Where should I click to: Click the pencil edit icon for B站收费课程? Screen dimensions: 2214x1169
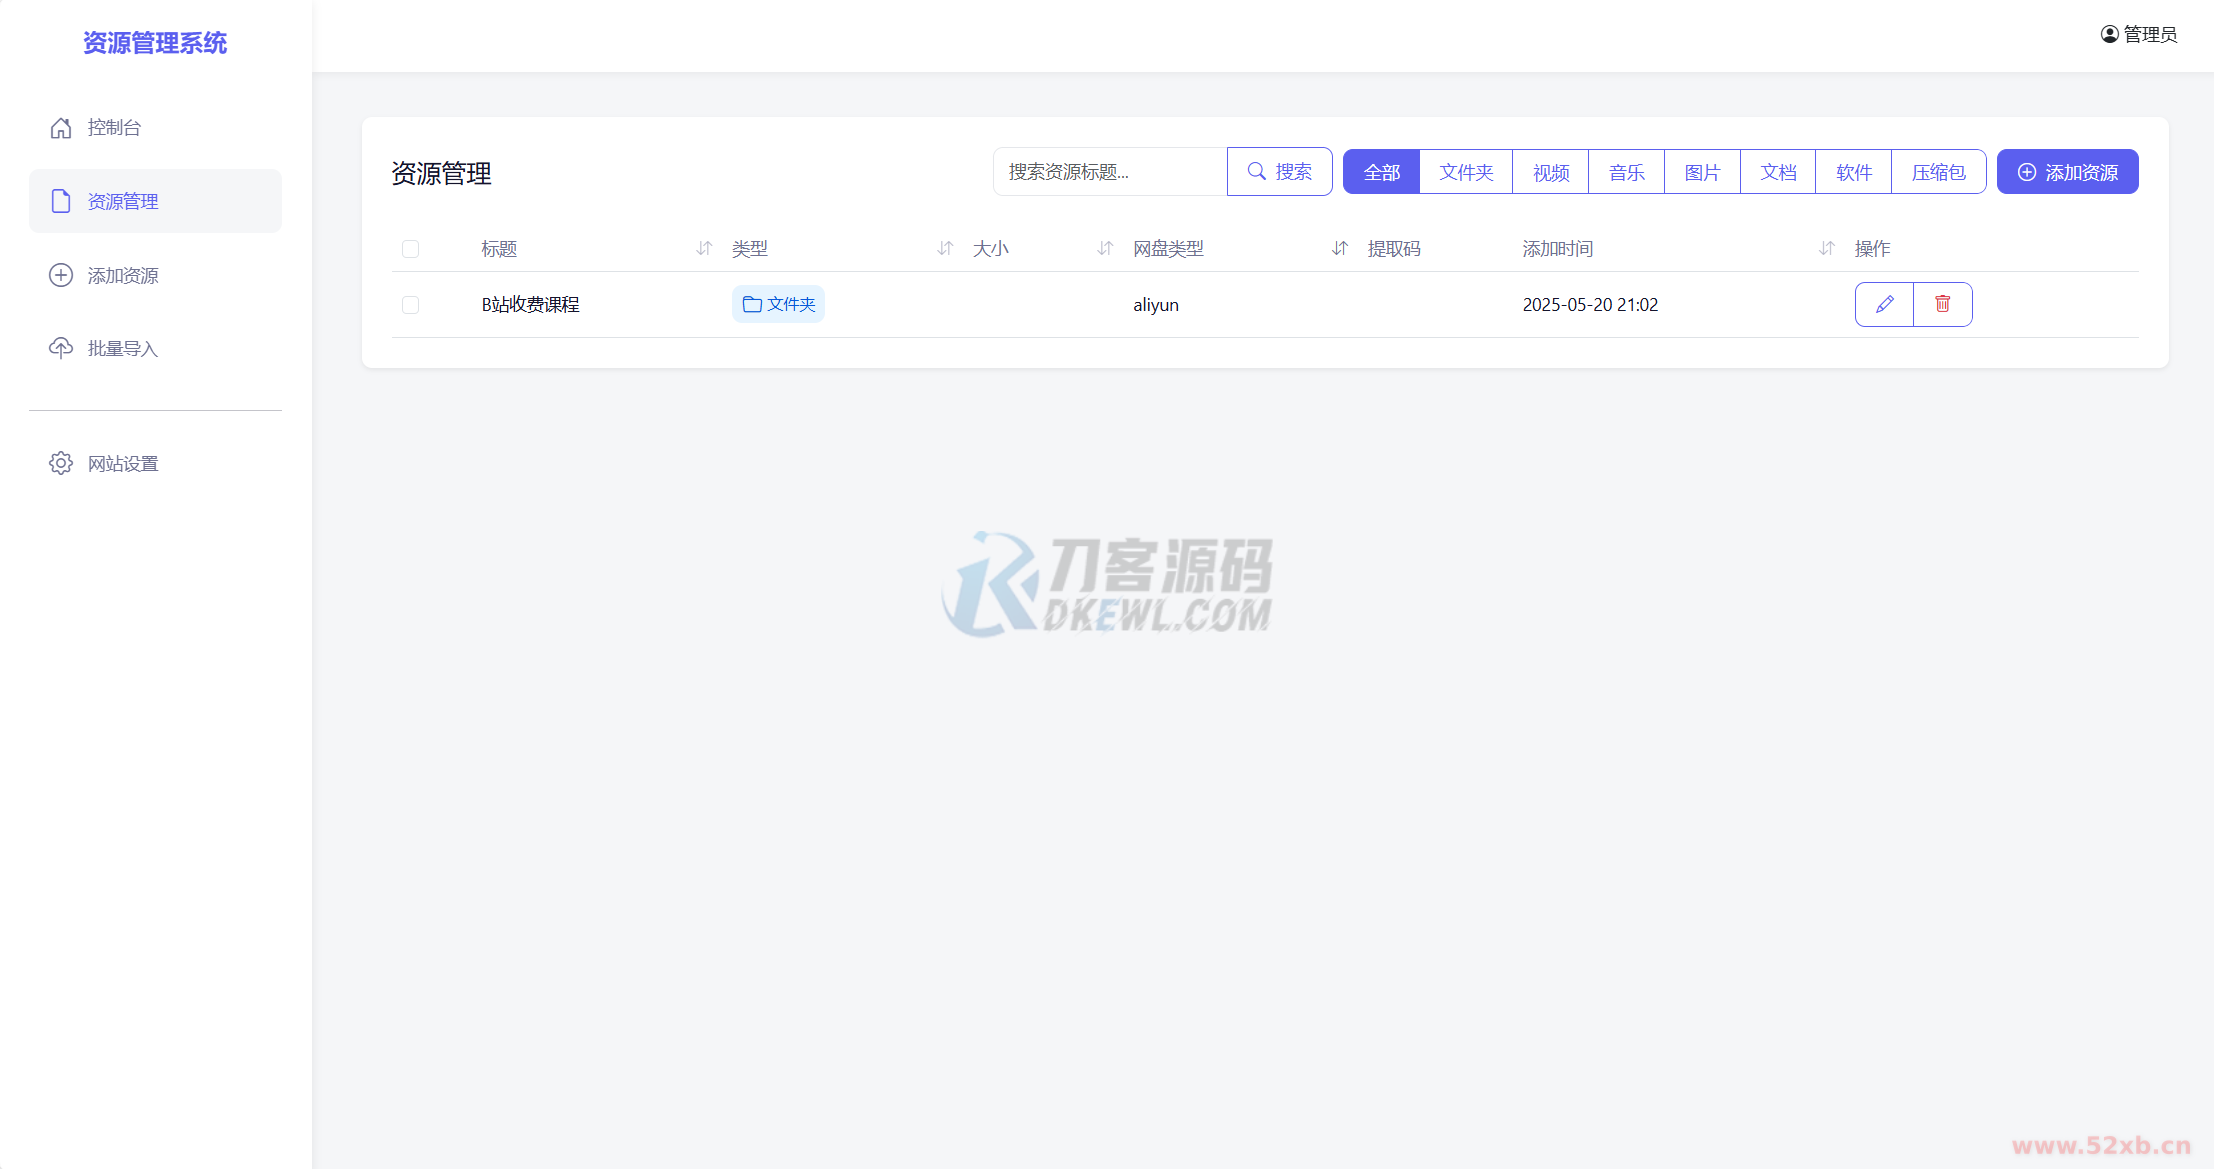tap(1884, 304)
